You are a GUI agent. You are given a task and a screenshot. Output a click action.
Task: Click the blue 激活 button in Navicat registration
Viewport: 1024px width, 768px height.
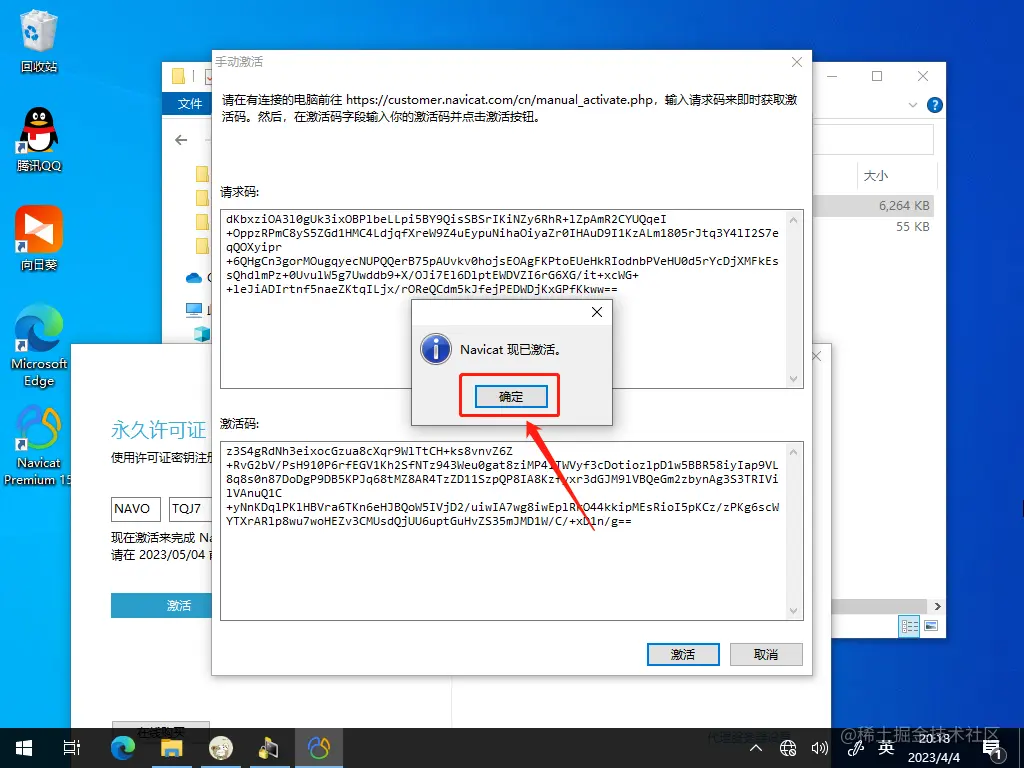[x=161, y=605]
